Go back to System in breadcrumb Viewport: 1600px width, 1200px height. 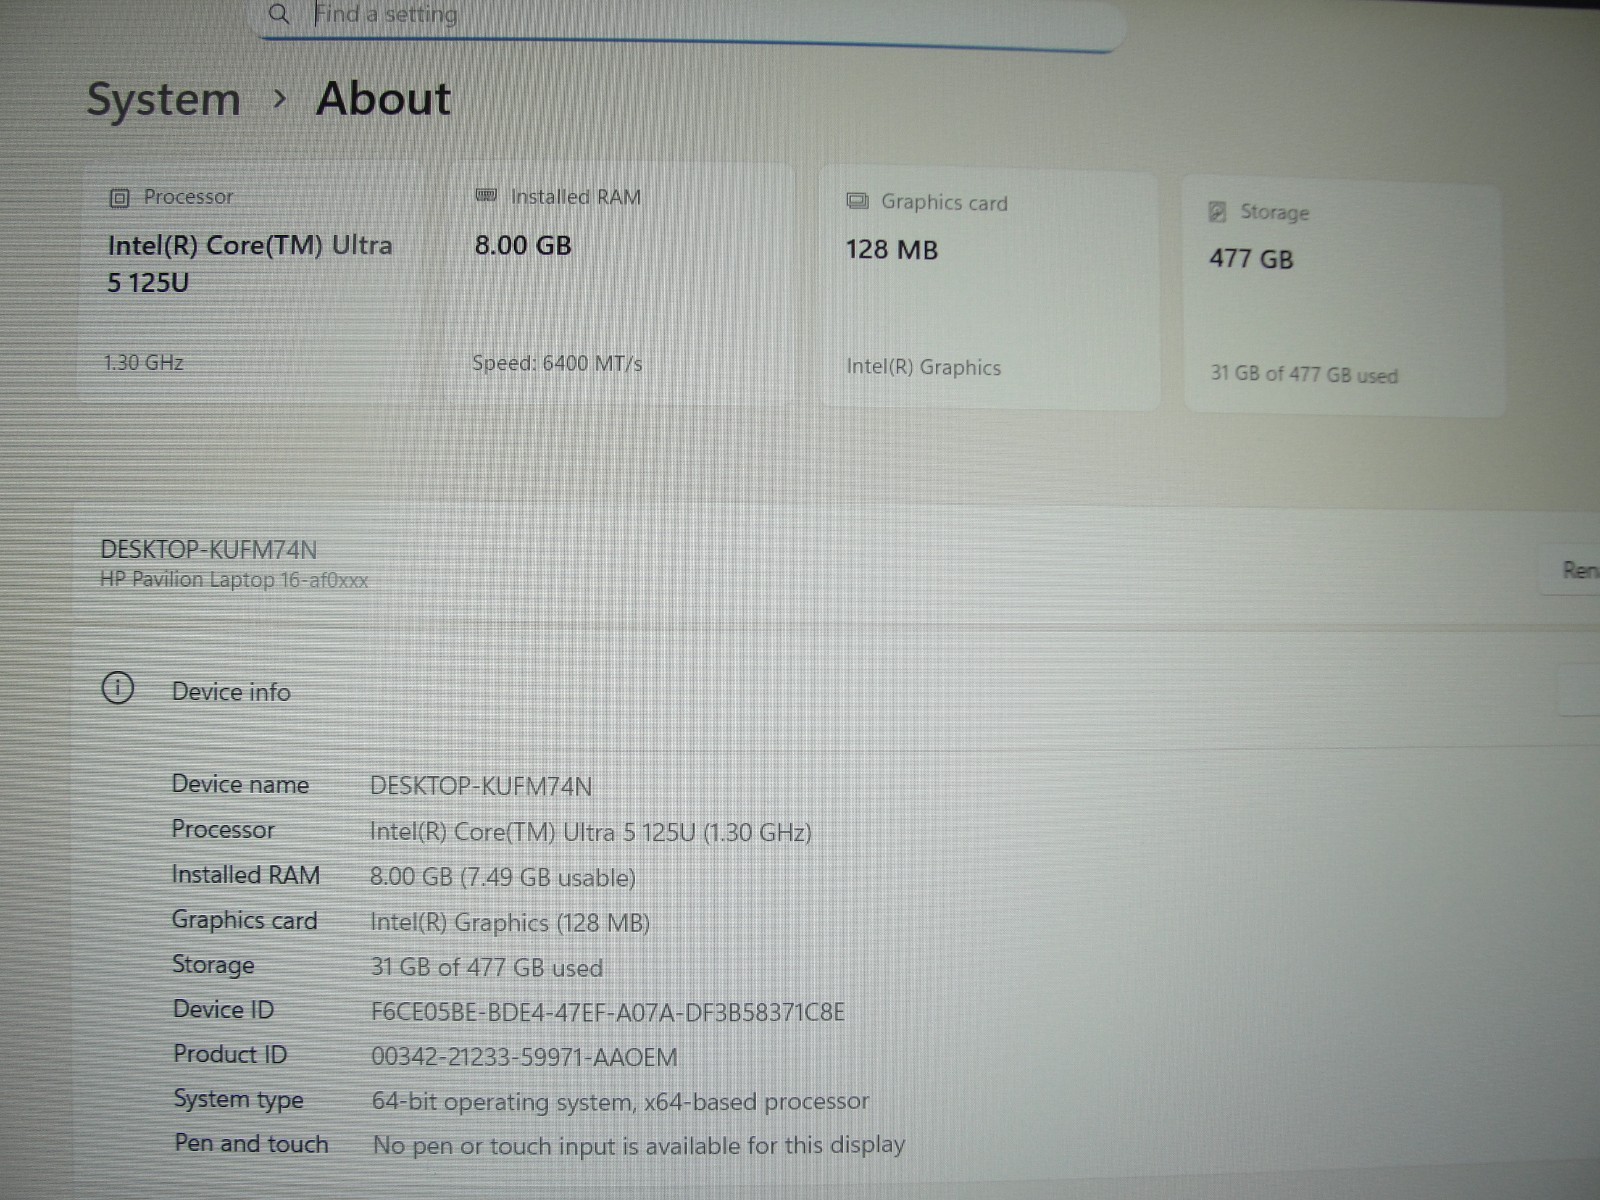coord(164,100)
